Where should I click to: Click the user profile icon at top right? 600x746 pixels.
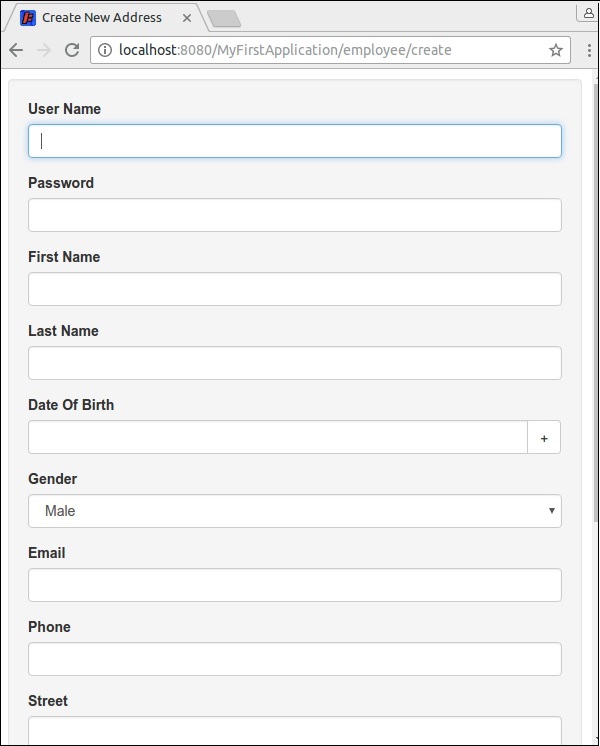click(585, 12)
